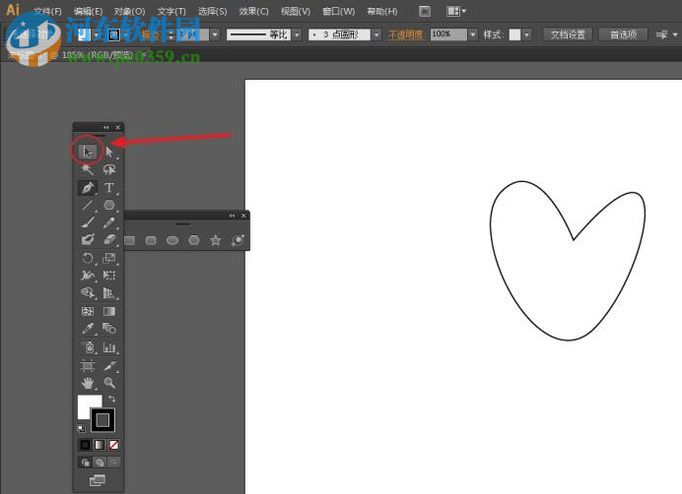Open the 视图(V) menu
Screen dimensions: 682x494
pos(295,12)
